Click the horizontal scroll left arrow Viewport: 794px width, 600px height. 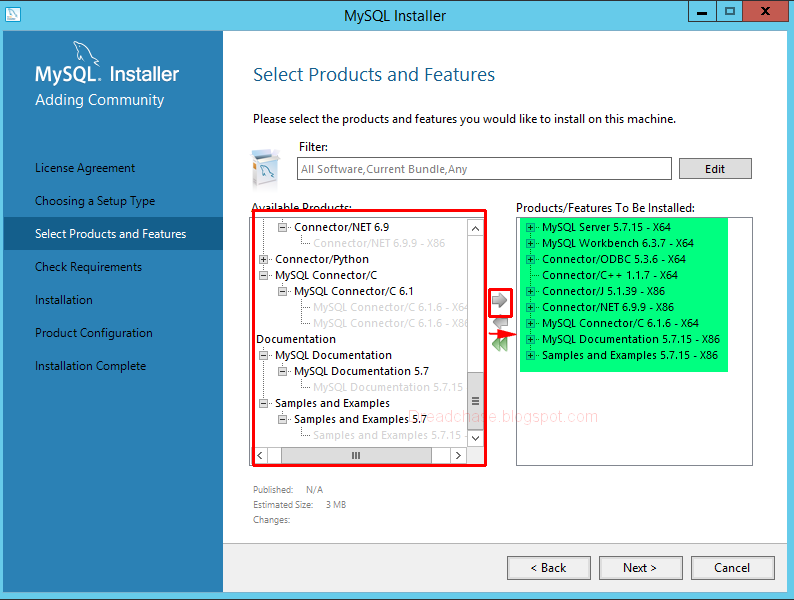click(260, 455)
